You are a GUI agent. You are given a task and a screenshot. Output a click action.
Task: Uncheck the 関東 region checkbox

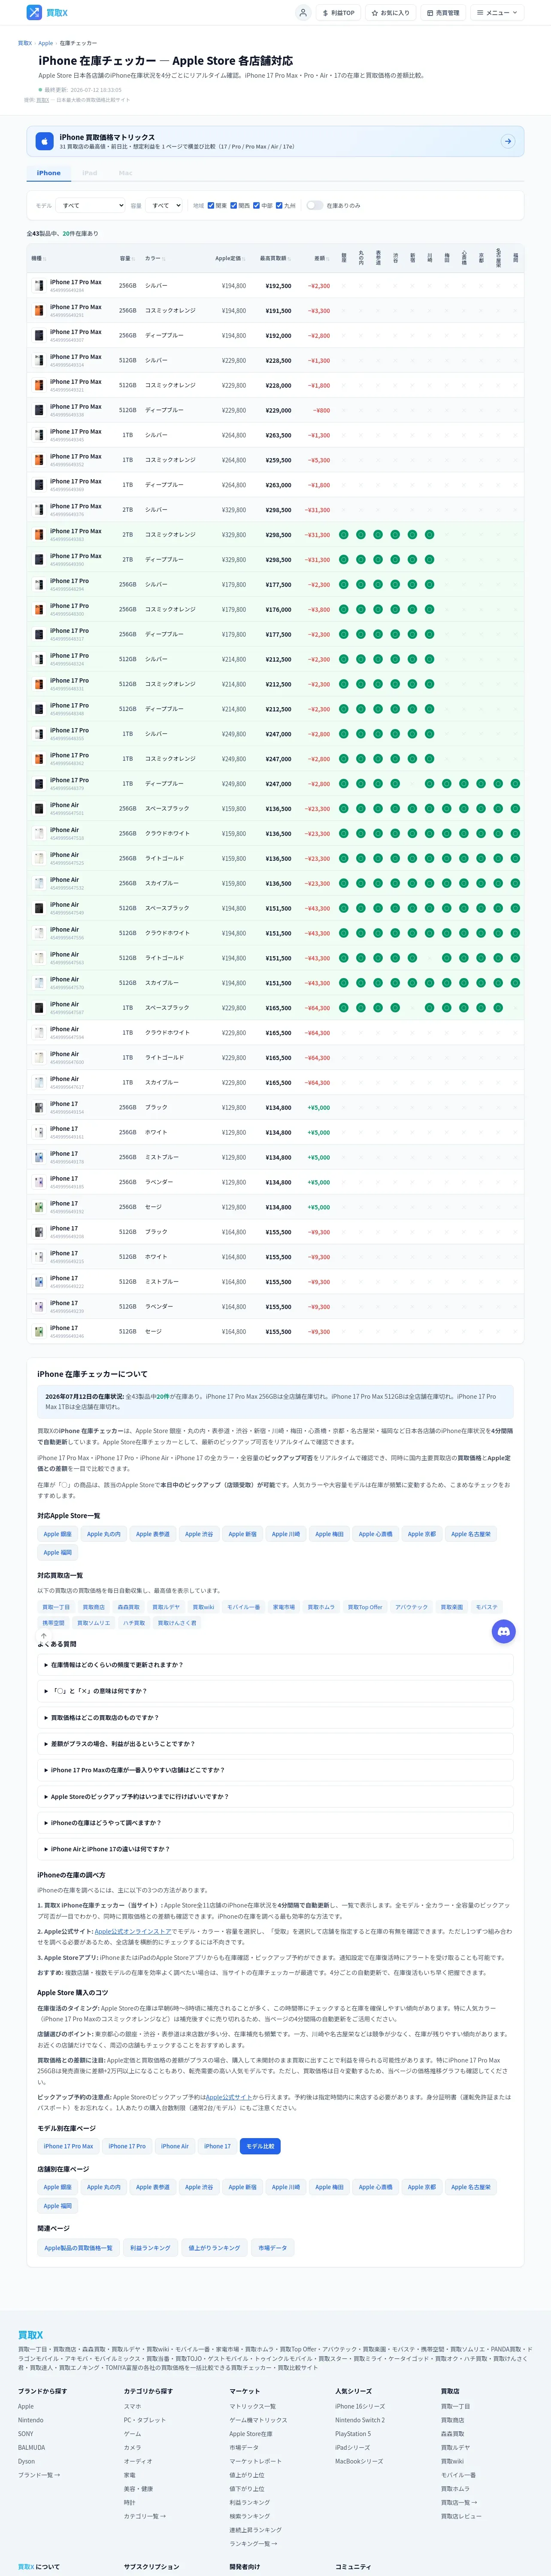click(x=211, y=205)
